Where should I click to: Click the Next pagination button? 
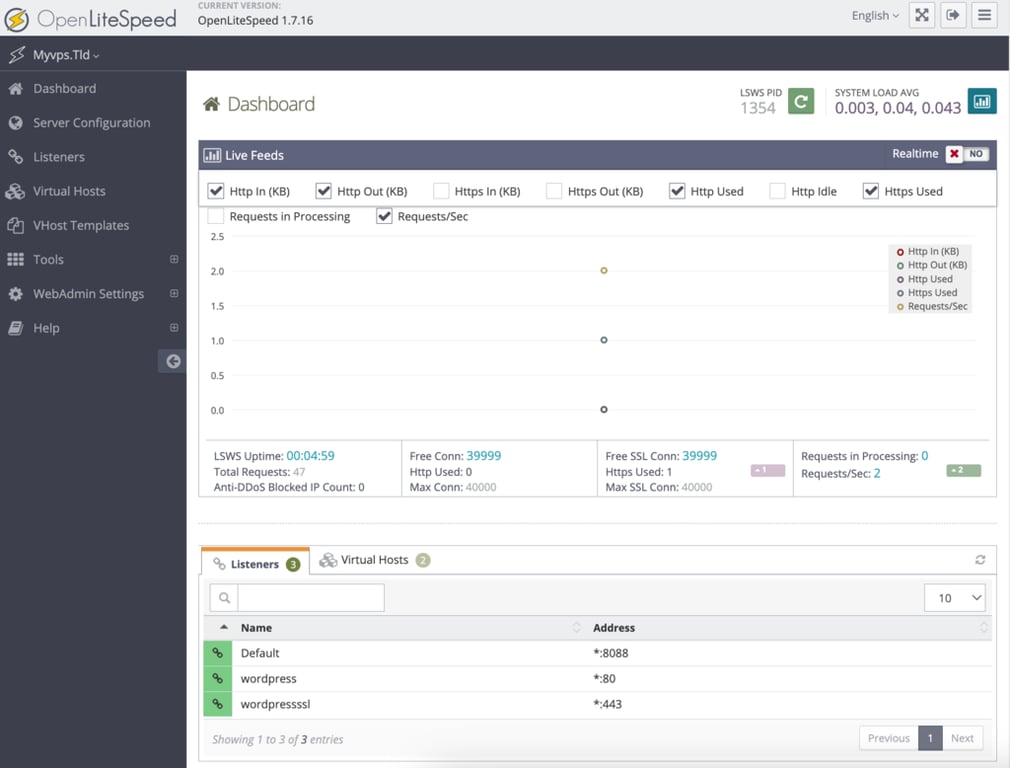(962, 737)
